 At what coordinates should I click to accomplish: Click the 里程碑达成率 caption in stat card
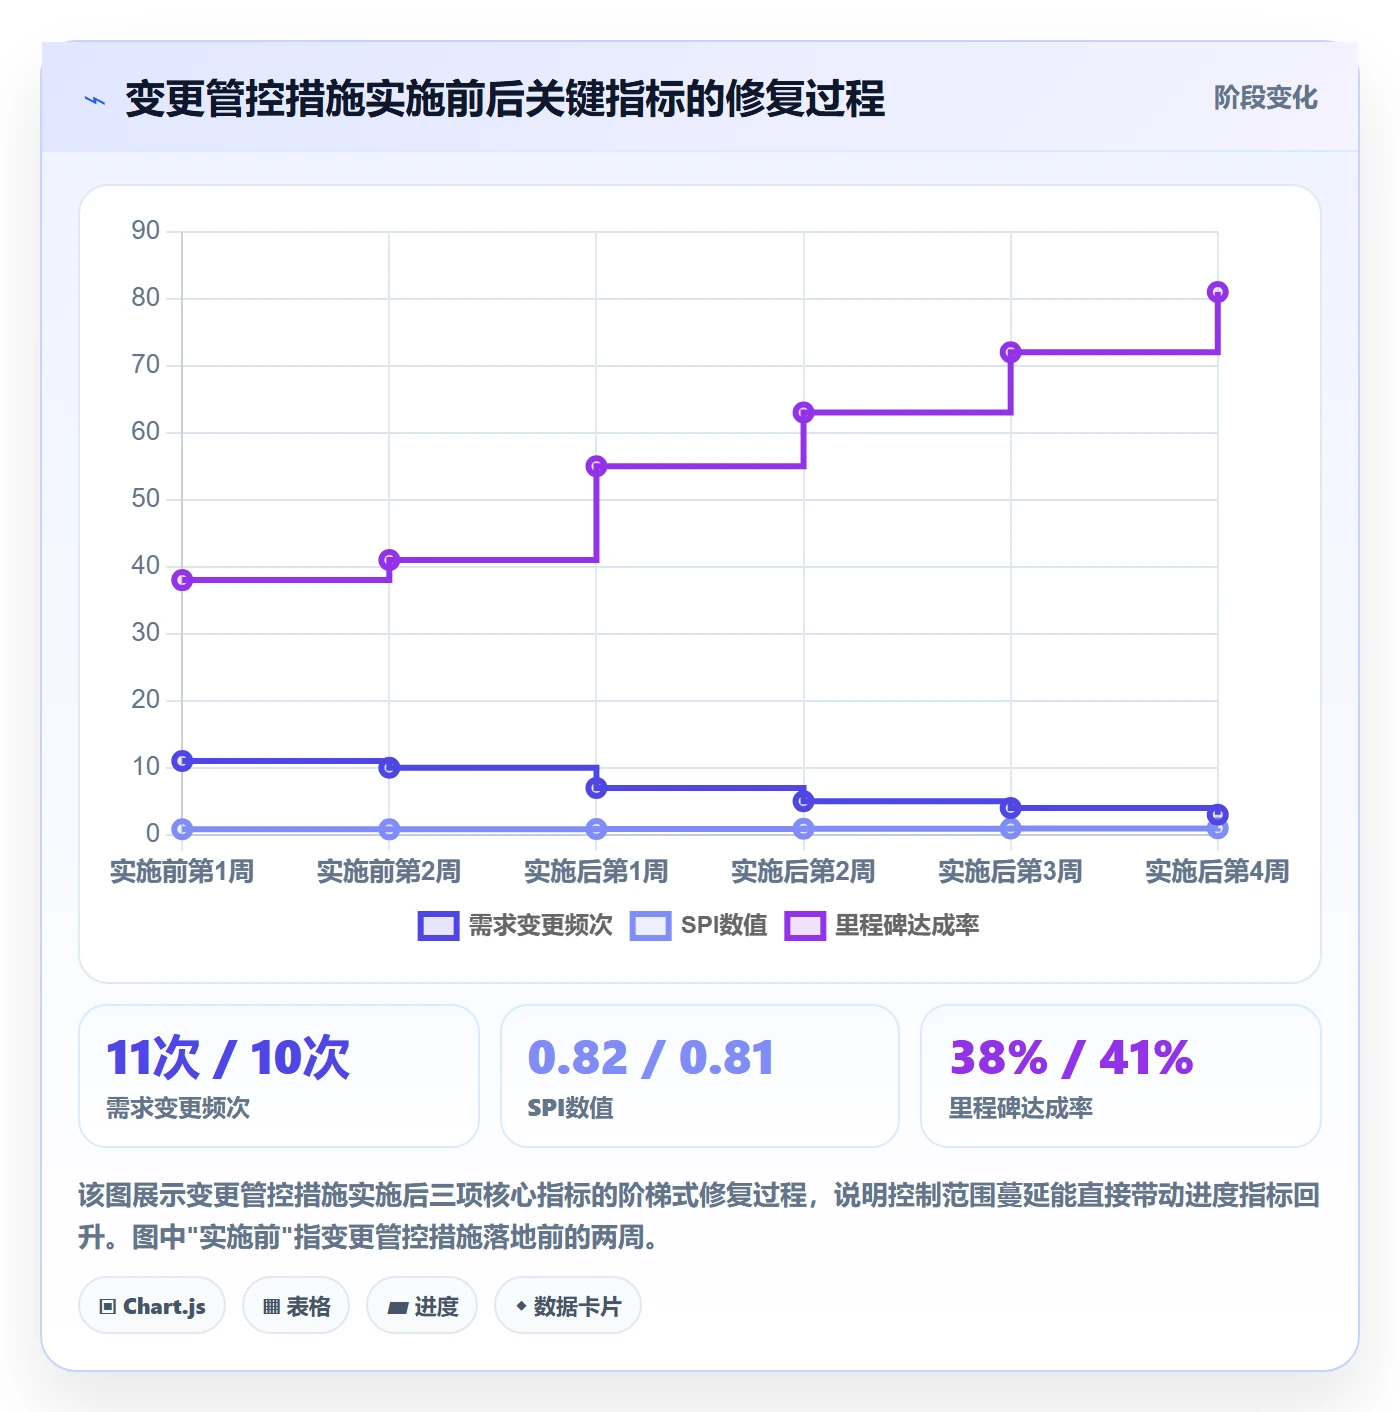coord(1021,1108)
